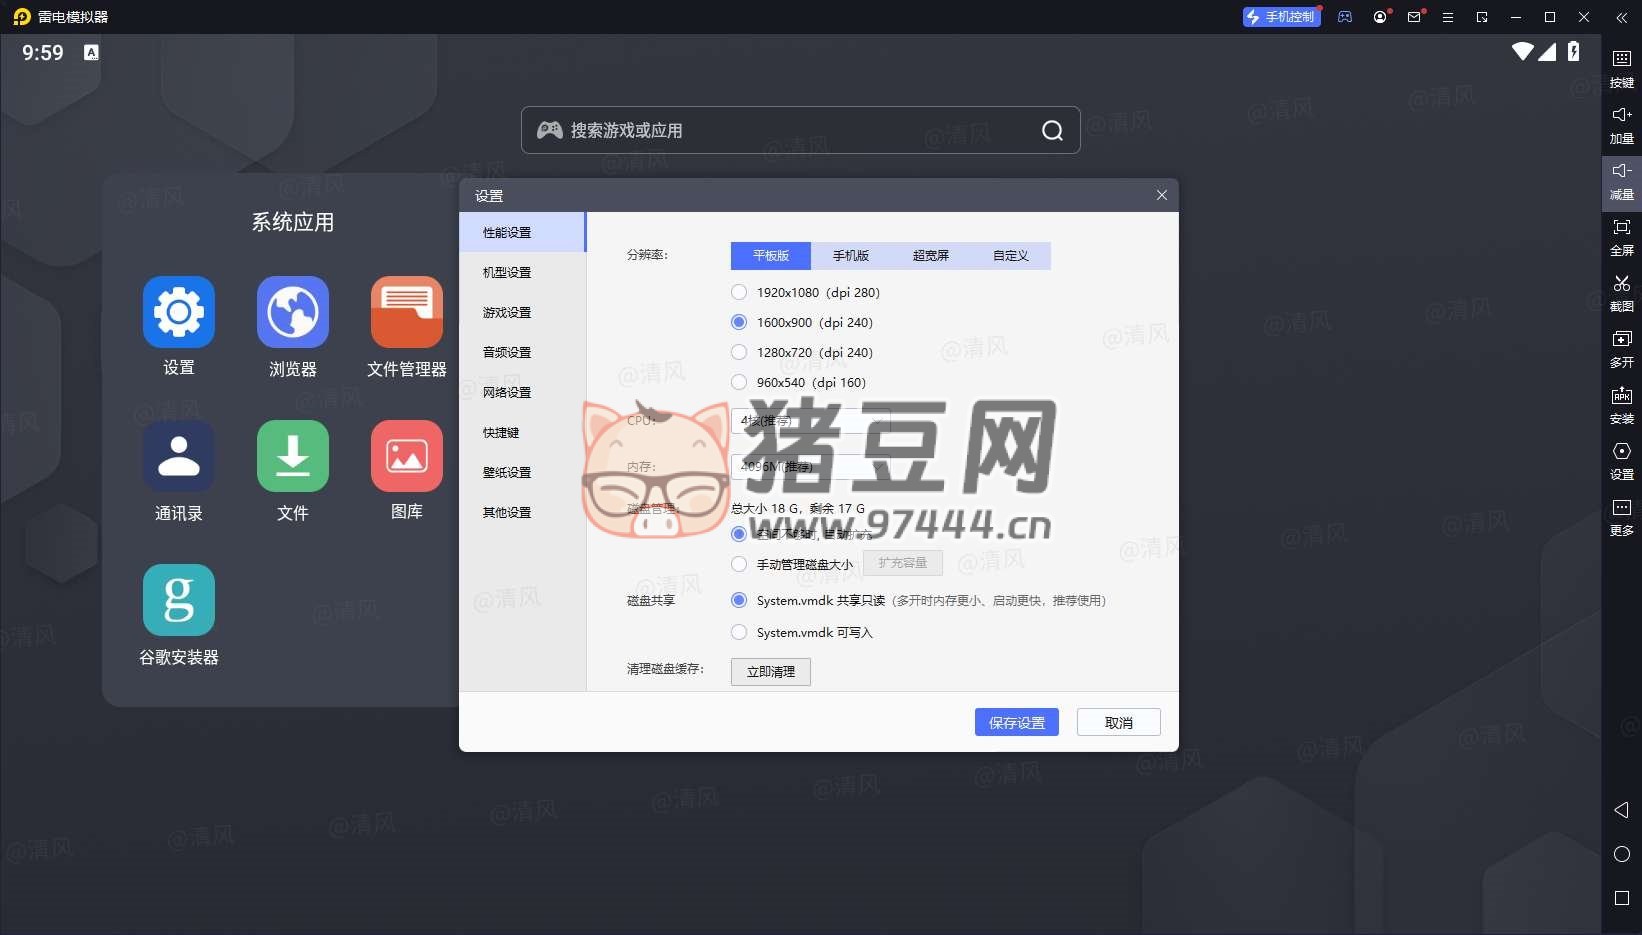Image resolution: width=1642 pixels, height=935 pixels.
Task: Open the 谷歌安装器 Google installer app
Action: pyautogui.click(x=178, y=600)
